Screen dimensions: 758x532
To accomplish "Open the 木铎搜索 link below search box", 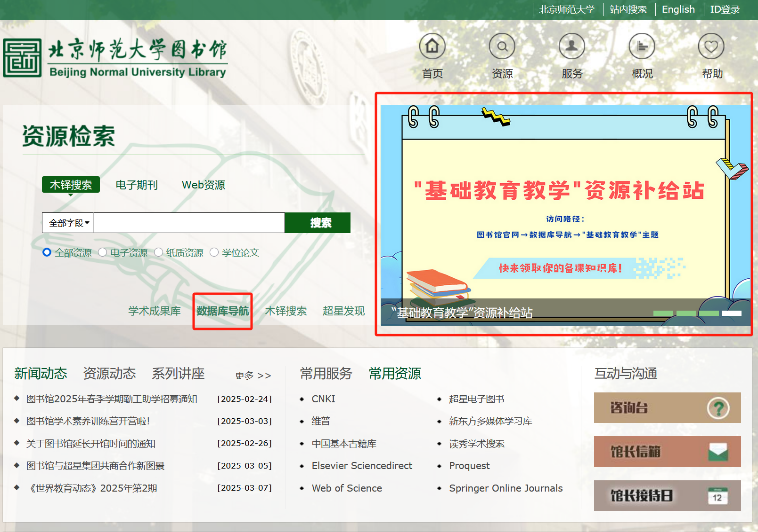I will click(286, 311).
